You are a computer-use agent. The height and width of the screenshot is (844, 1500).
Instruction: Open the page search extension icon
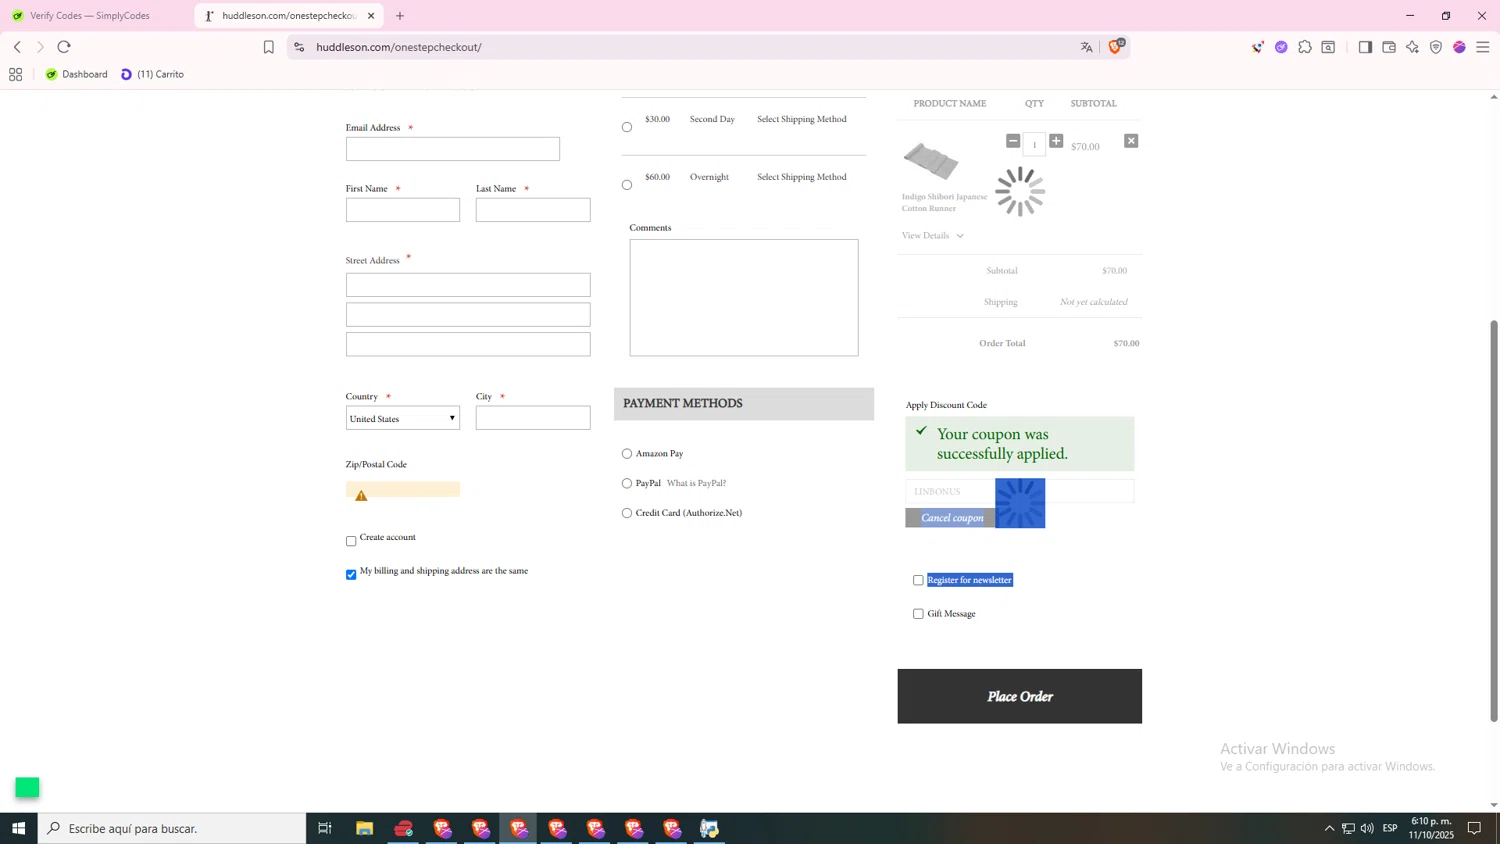[x=1328, y=47]
